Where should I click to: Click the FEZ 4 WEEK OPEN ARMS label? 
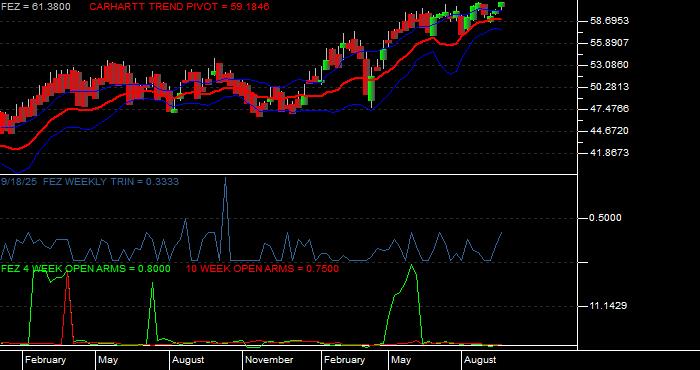click(x=85, y=269)
